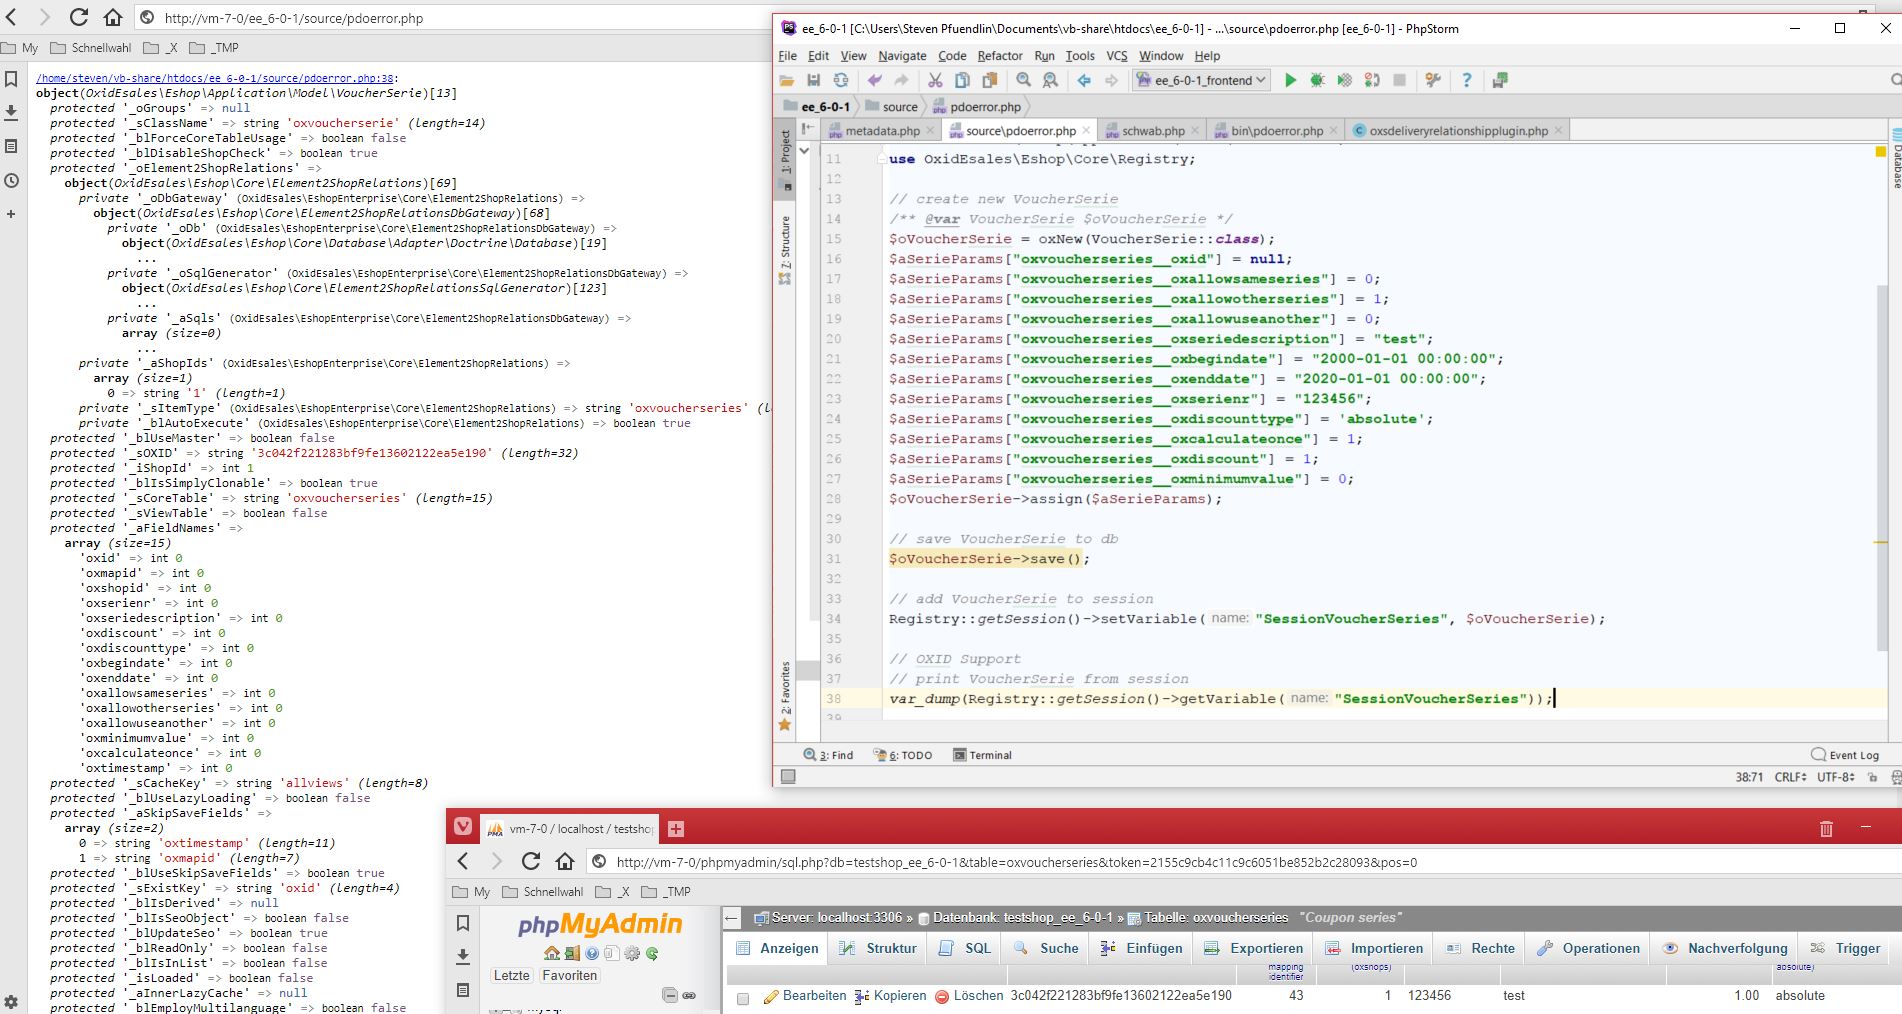
Task: Open the CRLF line separator selector
Action: (1789, 777)
